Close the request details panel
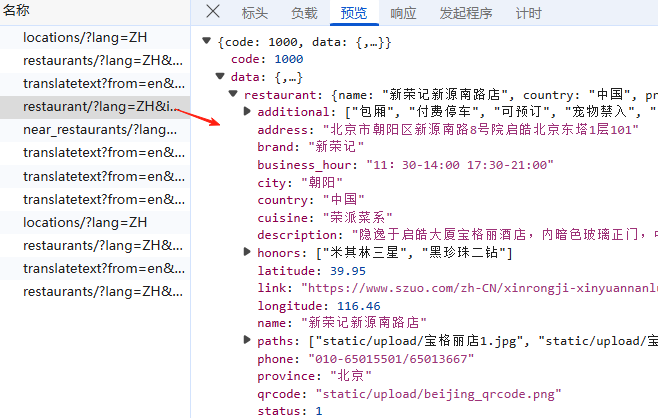Screen dimensions: 658x418 (x=213, y=11)
